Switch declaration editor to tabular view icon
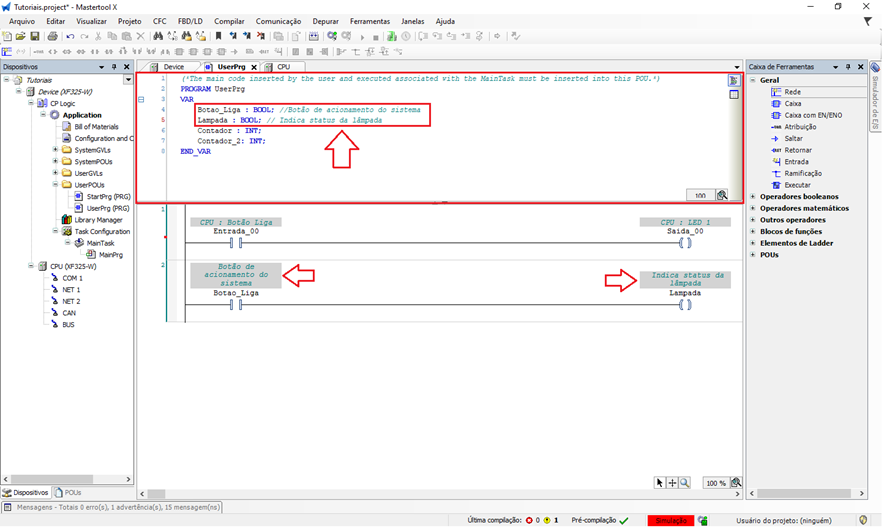 point(734,95)
